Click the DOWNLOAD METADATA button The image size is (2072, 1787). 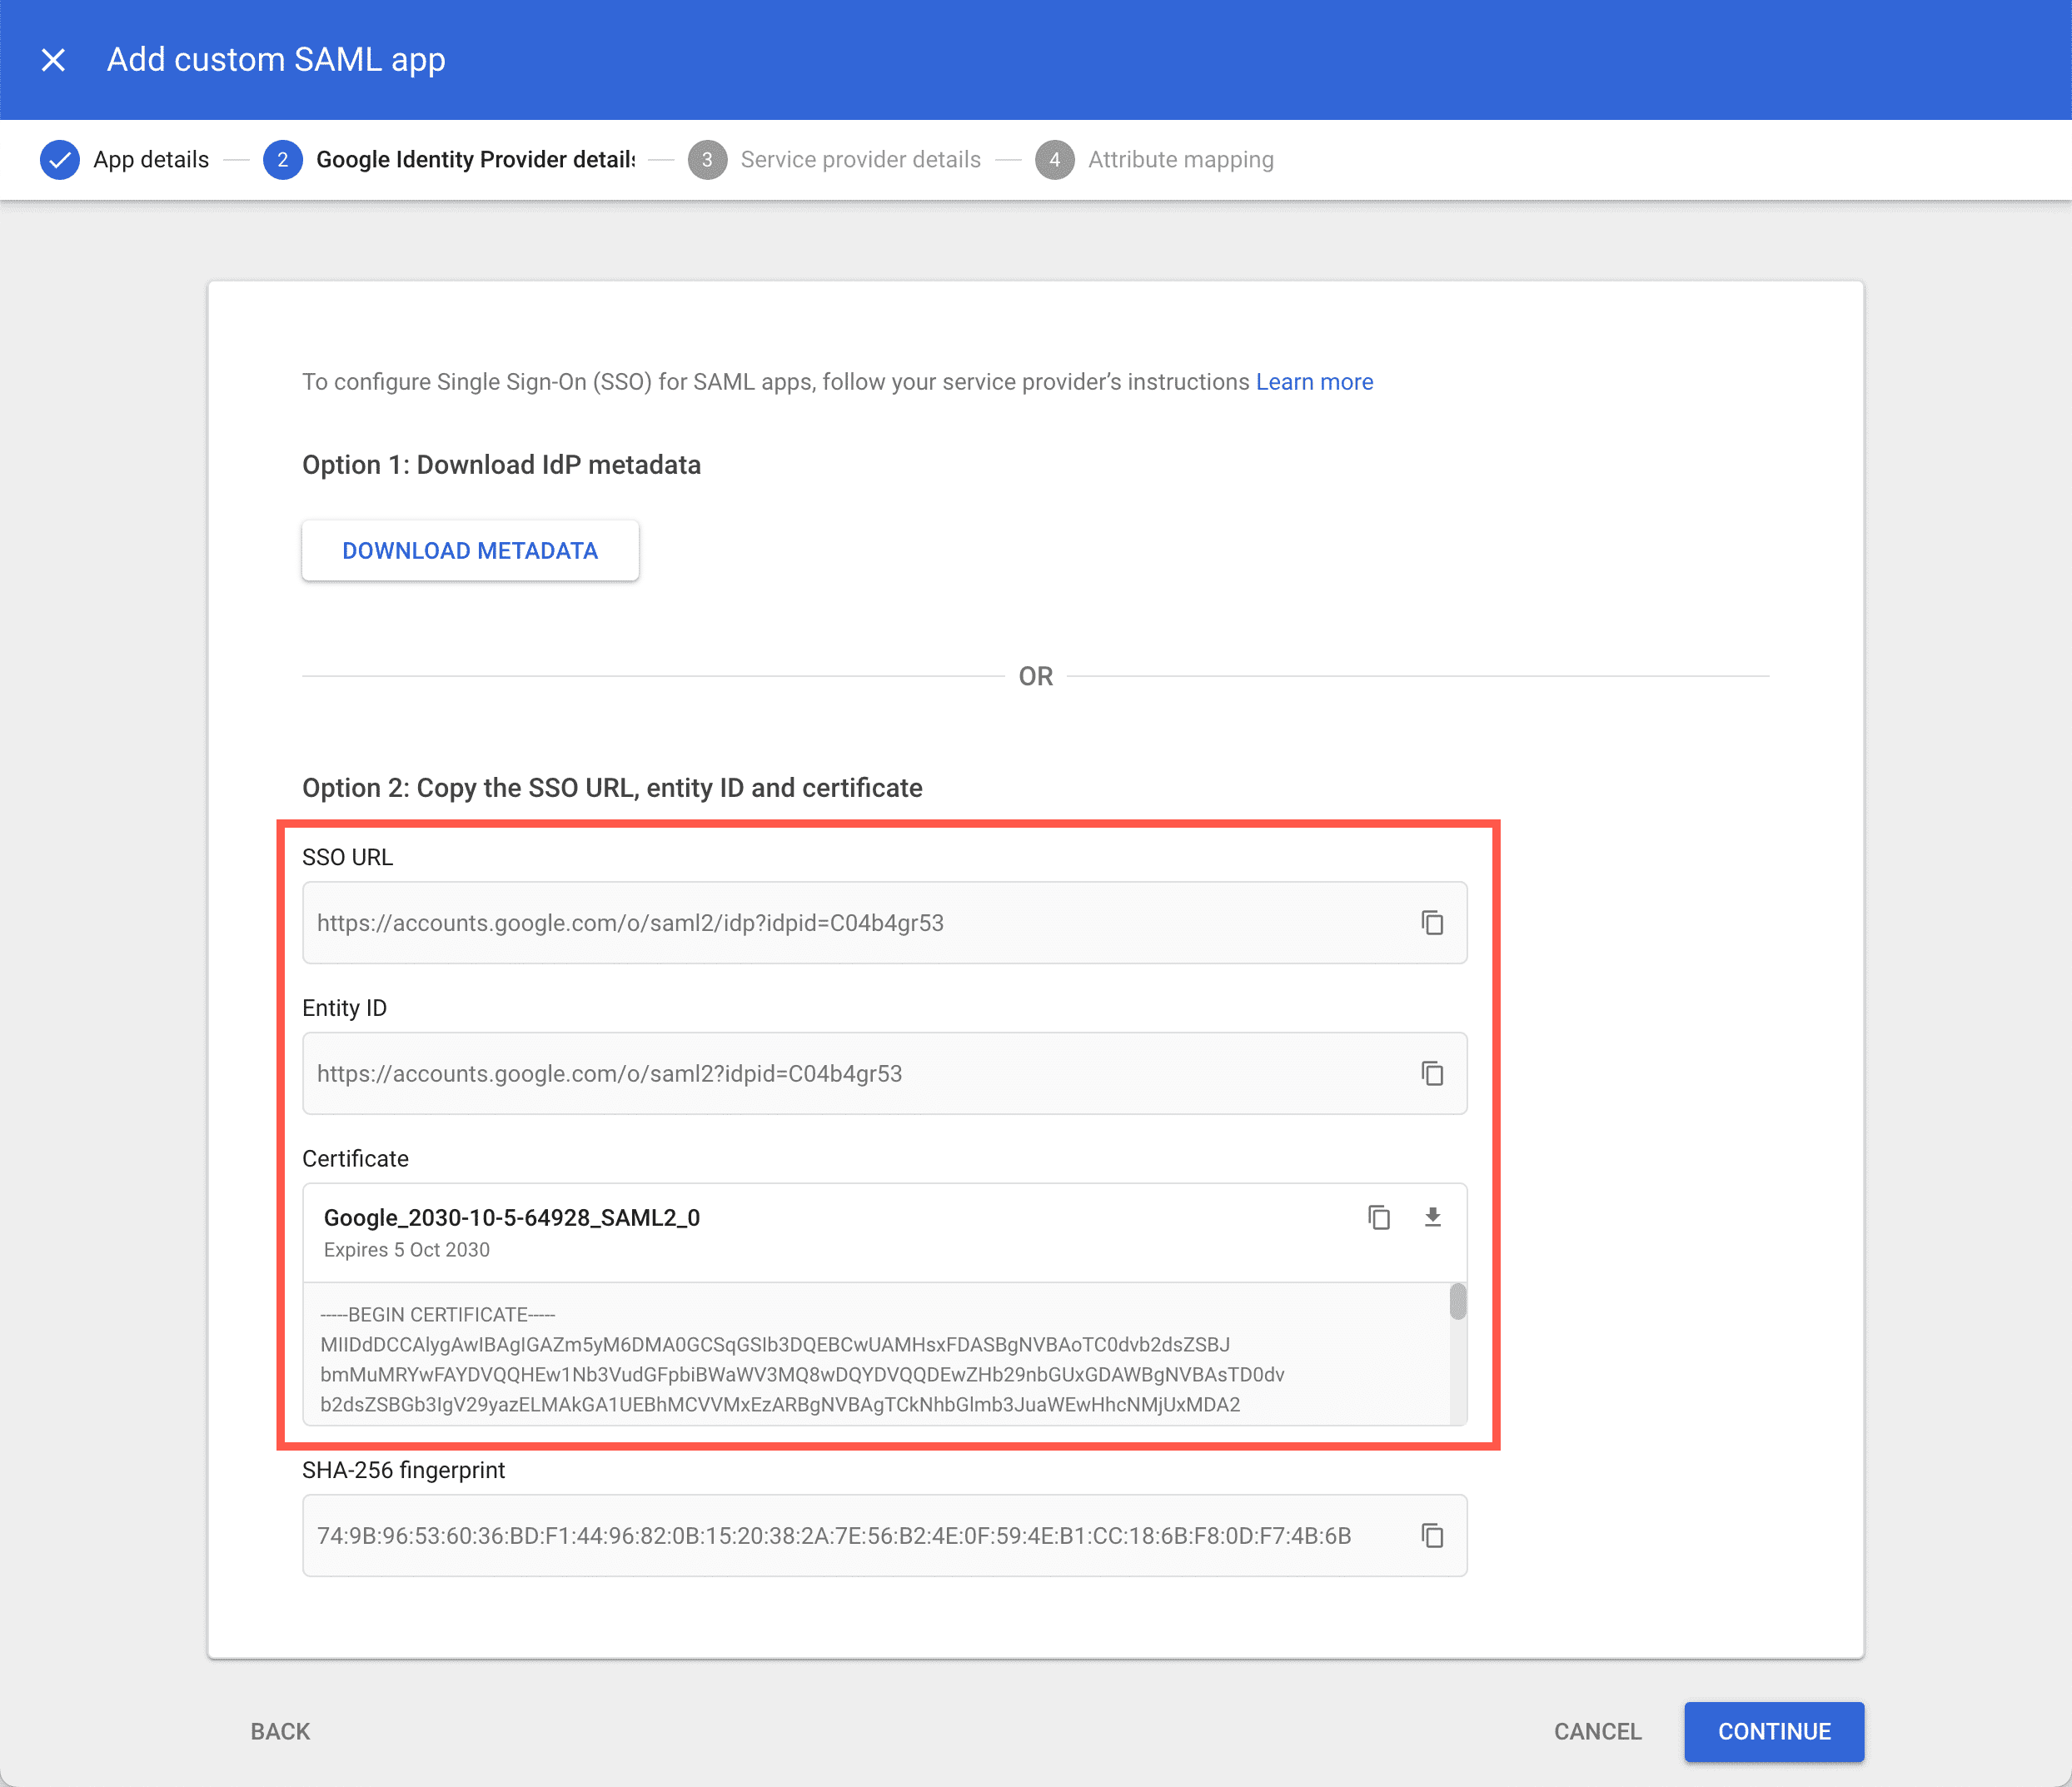pyautogui.click(x=470, y=550)
